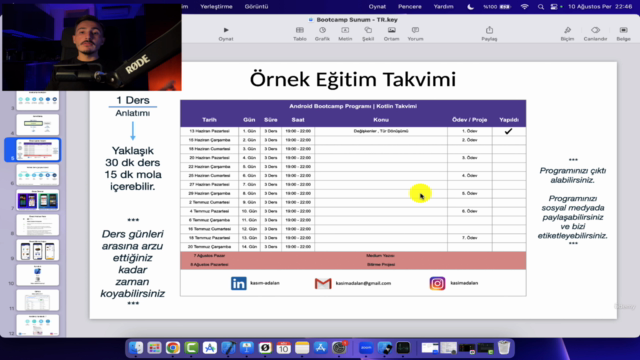Select slide 3 thumbnail in the navigator
This screenshot has width=640, height=360.
tap(38, 101)
